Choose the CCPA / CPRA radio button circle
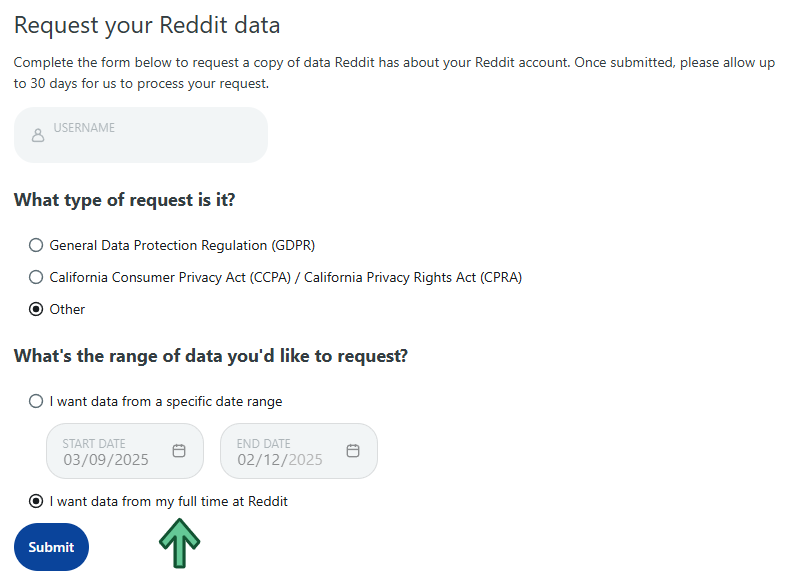This screenshot has height=583, width=785. (x=36, y=277)
